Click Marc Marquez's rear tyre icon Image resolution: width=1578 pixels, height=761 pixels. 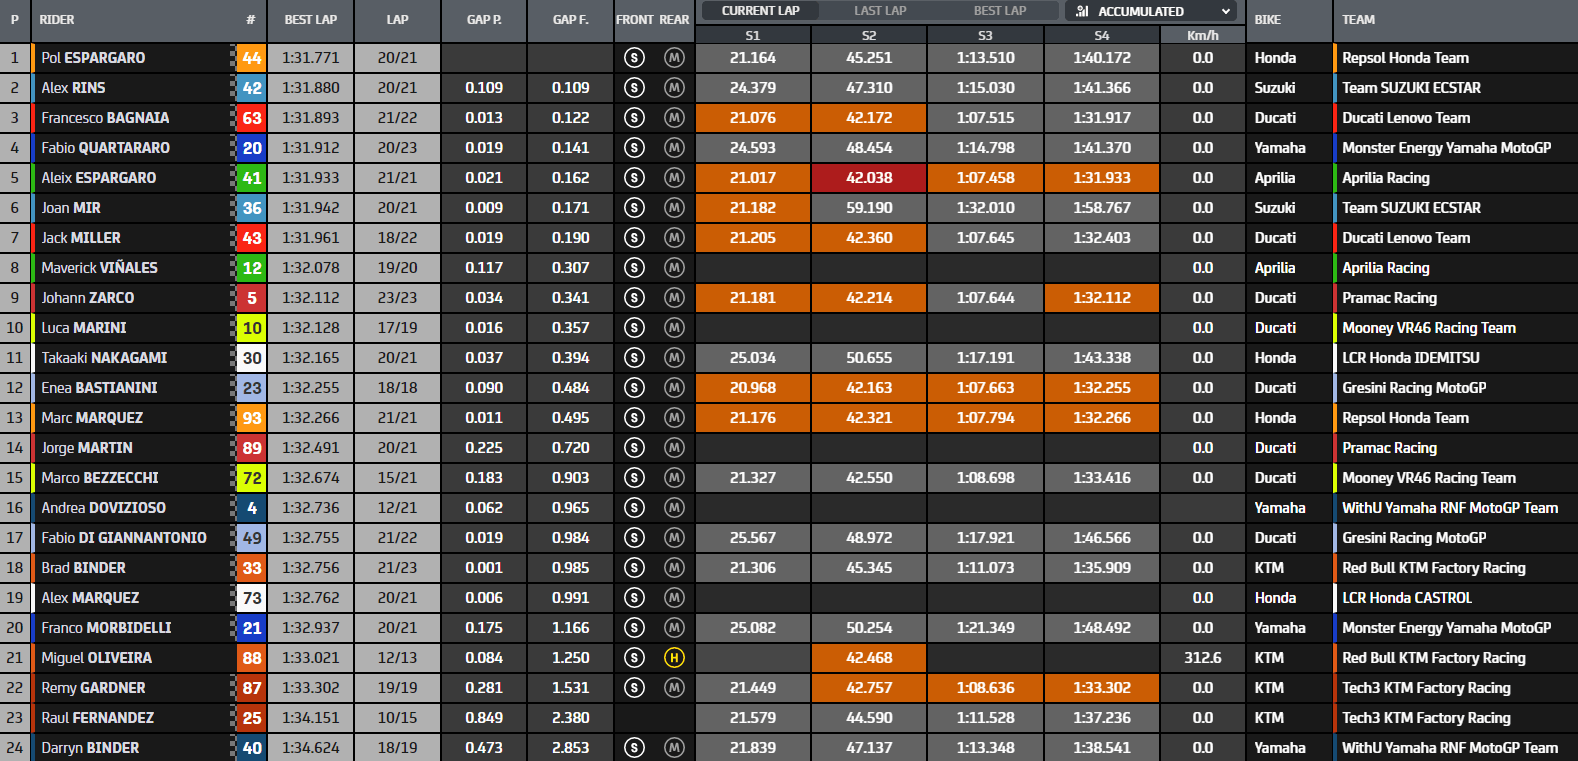tap(674, 418)
